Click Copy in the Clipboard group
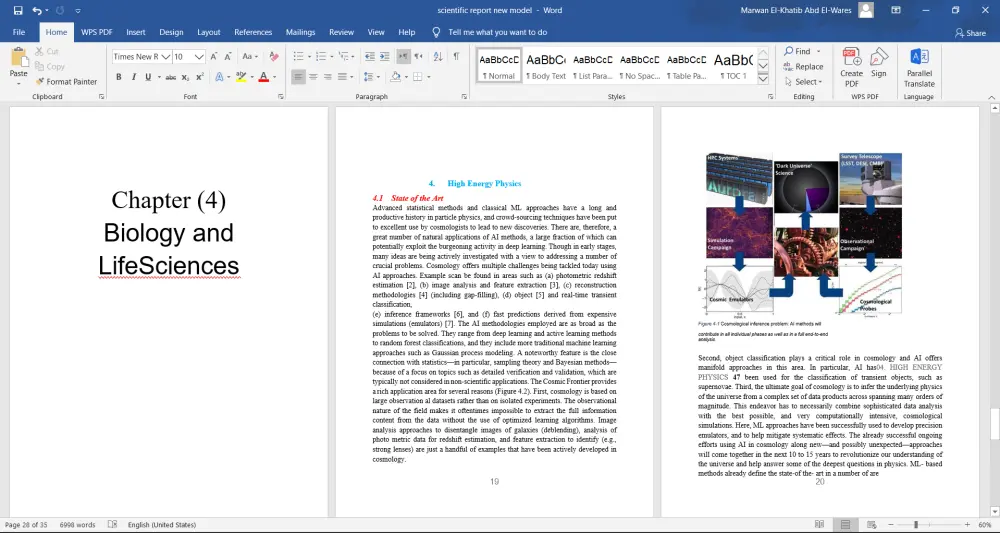The height and width of the screenshot is (533, 1000). pyautogui.click(x=50, y=66)
